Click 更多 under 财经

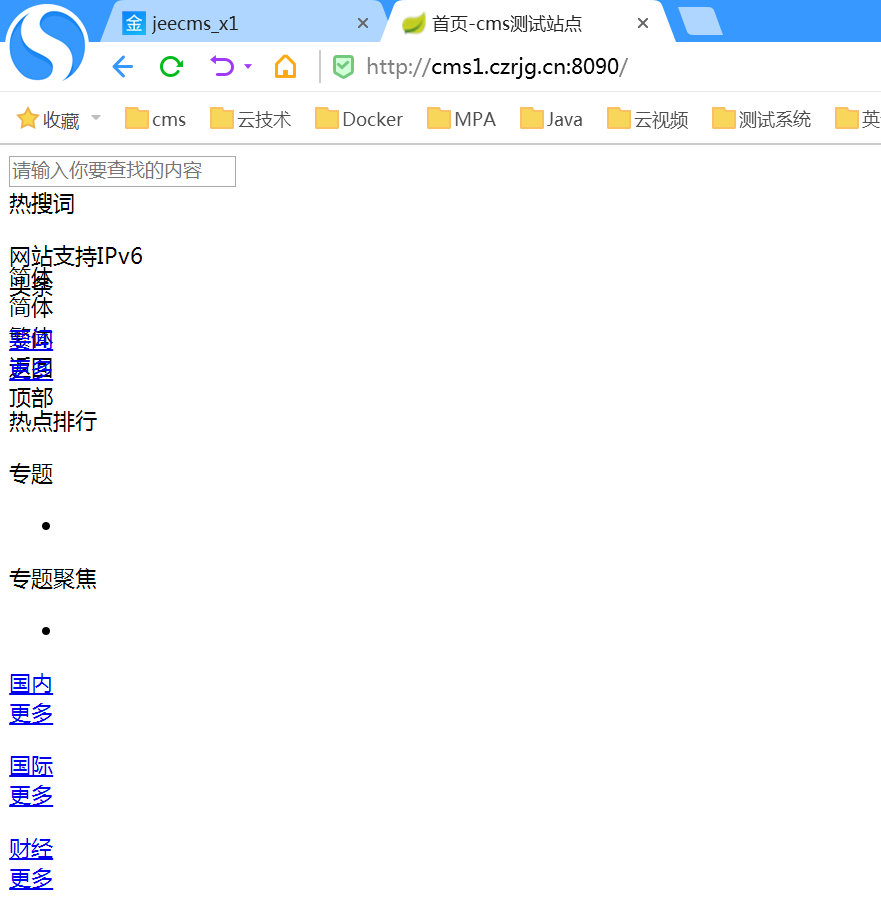point(32,879)
